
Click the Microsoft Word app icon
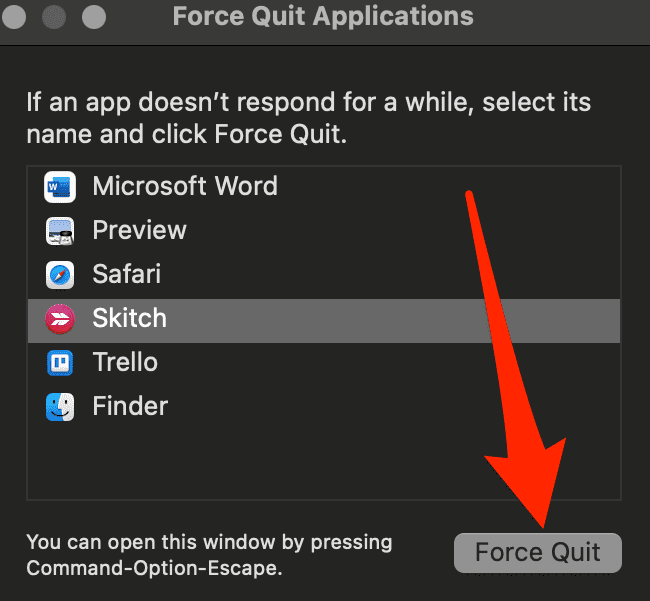pyautogui.click(x=60, y=187)
